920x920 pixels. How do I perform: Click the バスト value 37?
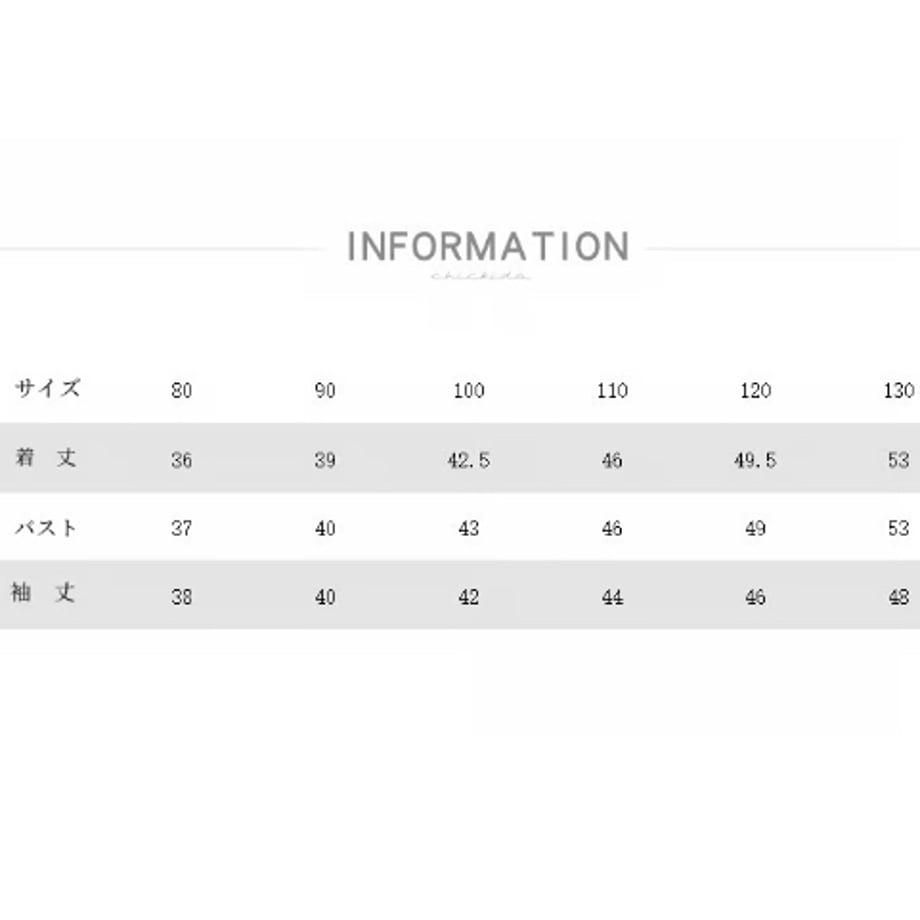[181, 528]
